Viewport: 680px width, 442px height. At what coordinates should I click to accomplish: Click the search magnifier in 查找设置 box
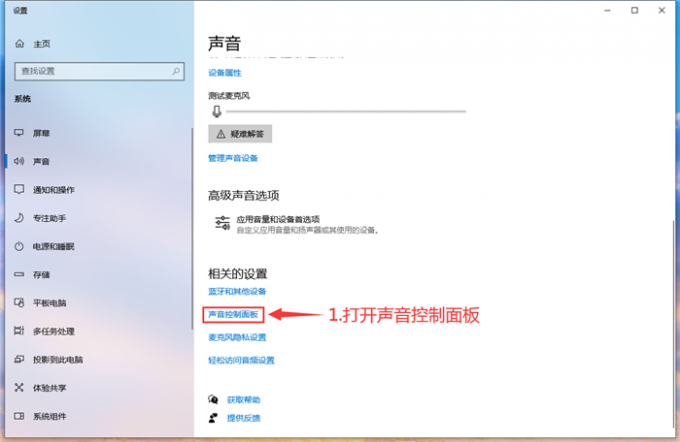pos(176,71)
